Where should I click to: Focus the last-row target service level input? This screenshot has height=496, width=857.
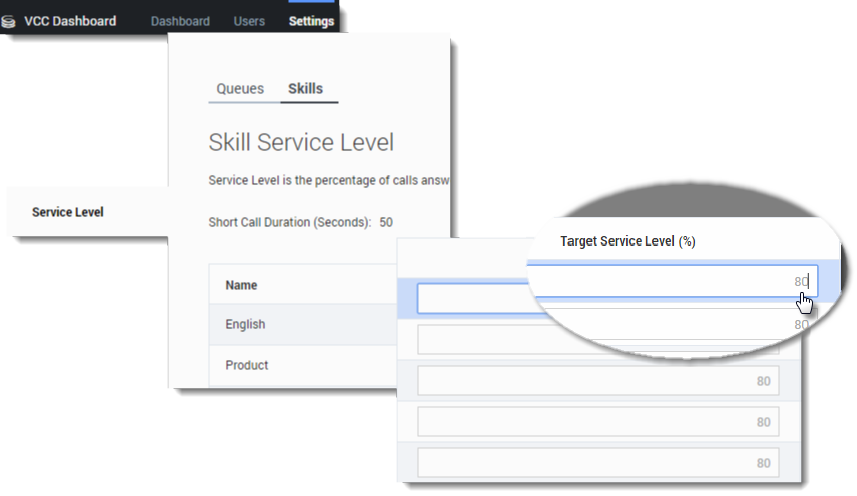pyautogui.click(x=597, y=463)
